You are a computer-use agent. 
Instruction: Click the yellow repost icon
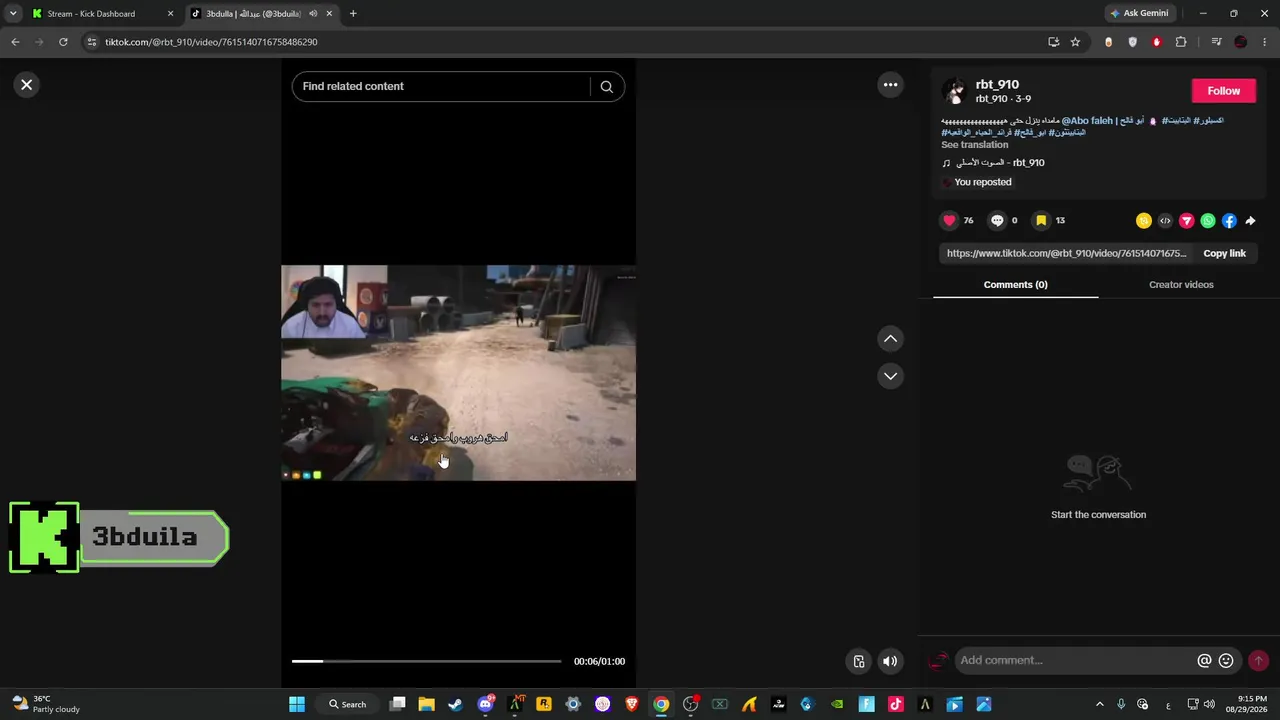tap(1144, 221)
